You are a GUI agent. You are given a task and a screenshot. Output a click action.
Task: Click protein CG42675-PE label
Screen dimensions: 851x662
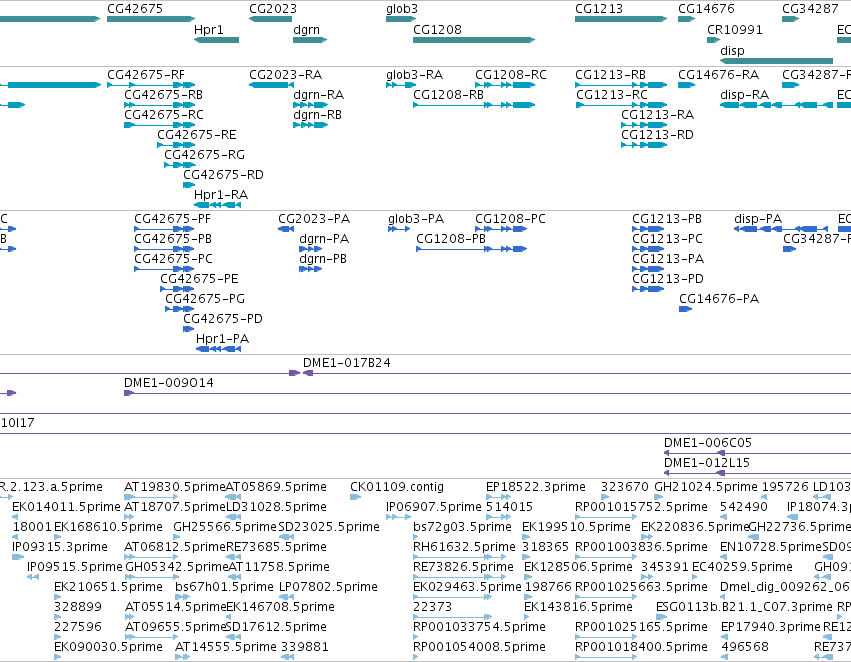[199, 279]
